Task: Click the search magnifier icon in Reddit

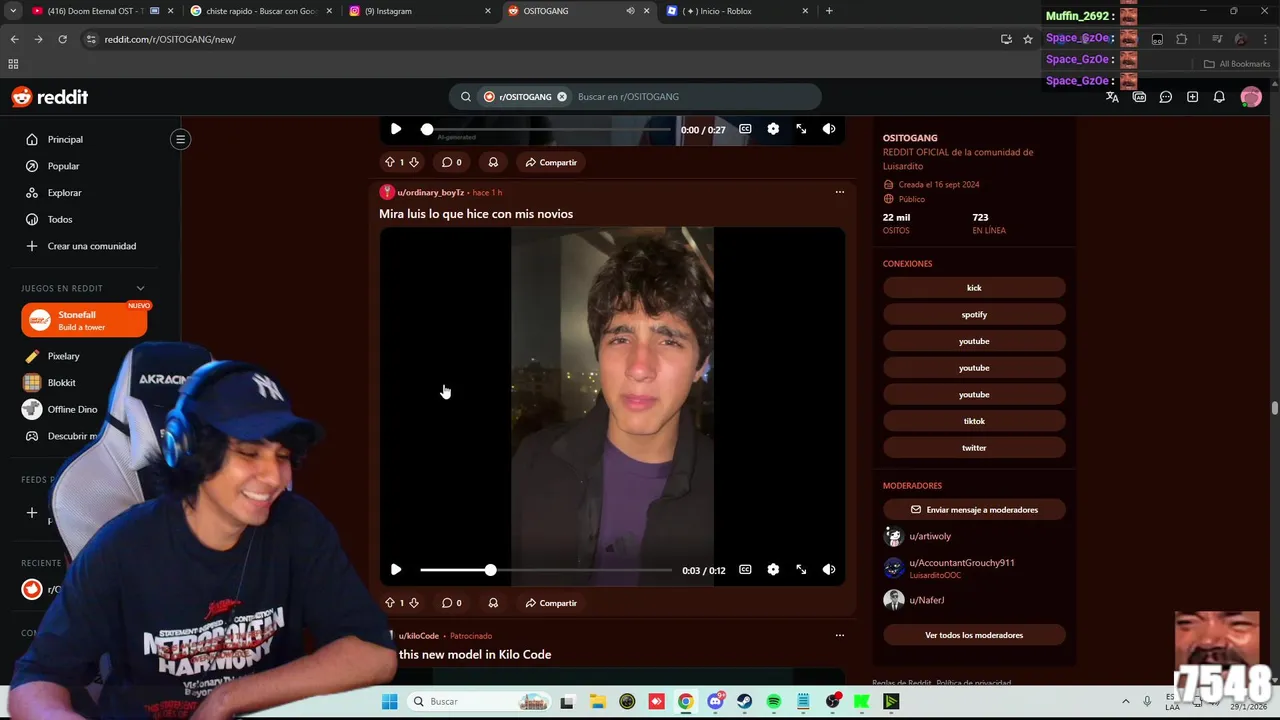Action: point(466,97)
